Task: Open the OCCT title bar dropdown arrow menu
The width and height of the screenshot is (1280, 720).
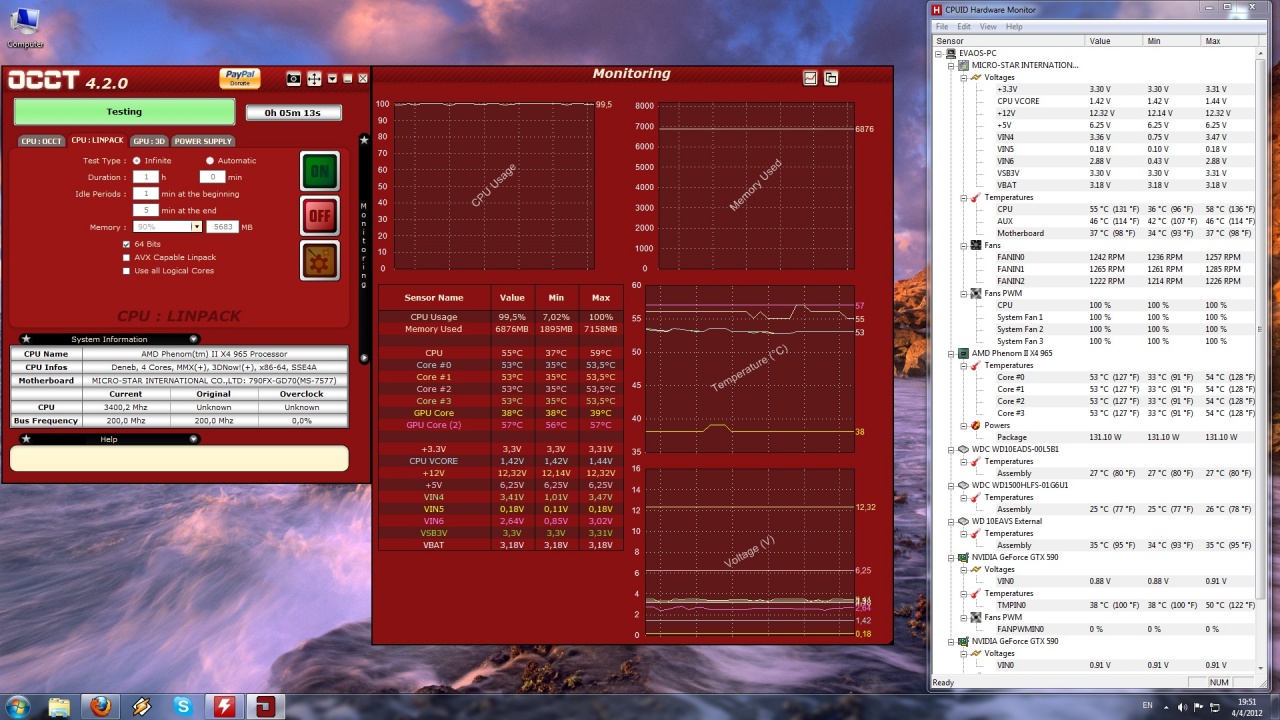Action: (x=332, y=78)
